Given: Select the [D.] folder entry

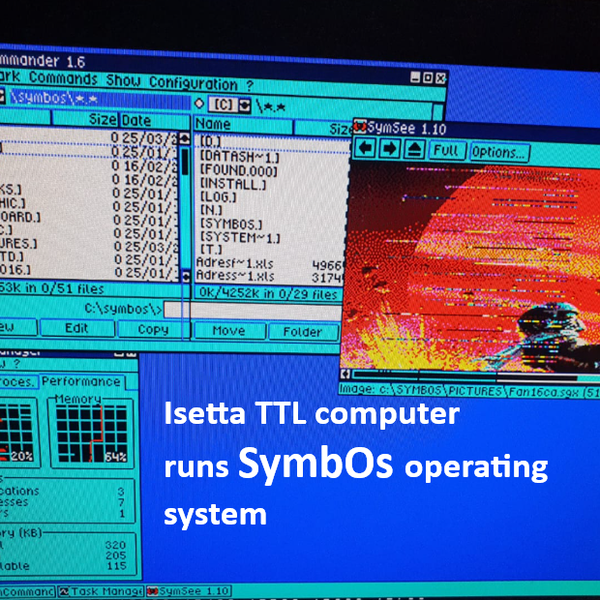Looking at the screenshot, I should point(210,142).
